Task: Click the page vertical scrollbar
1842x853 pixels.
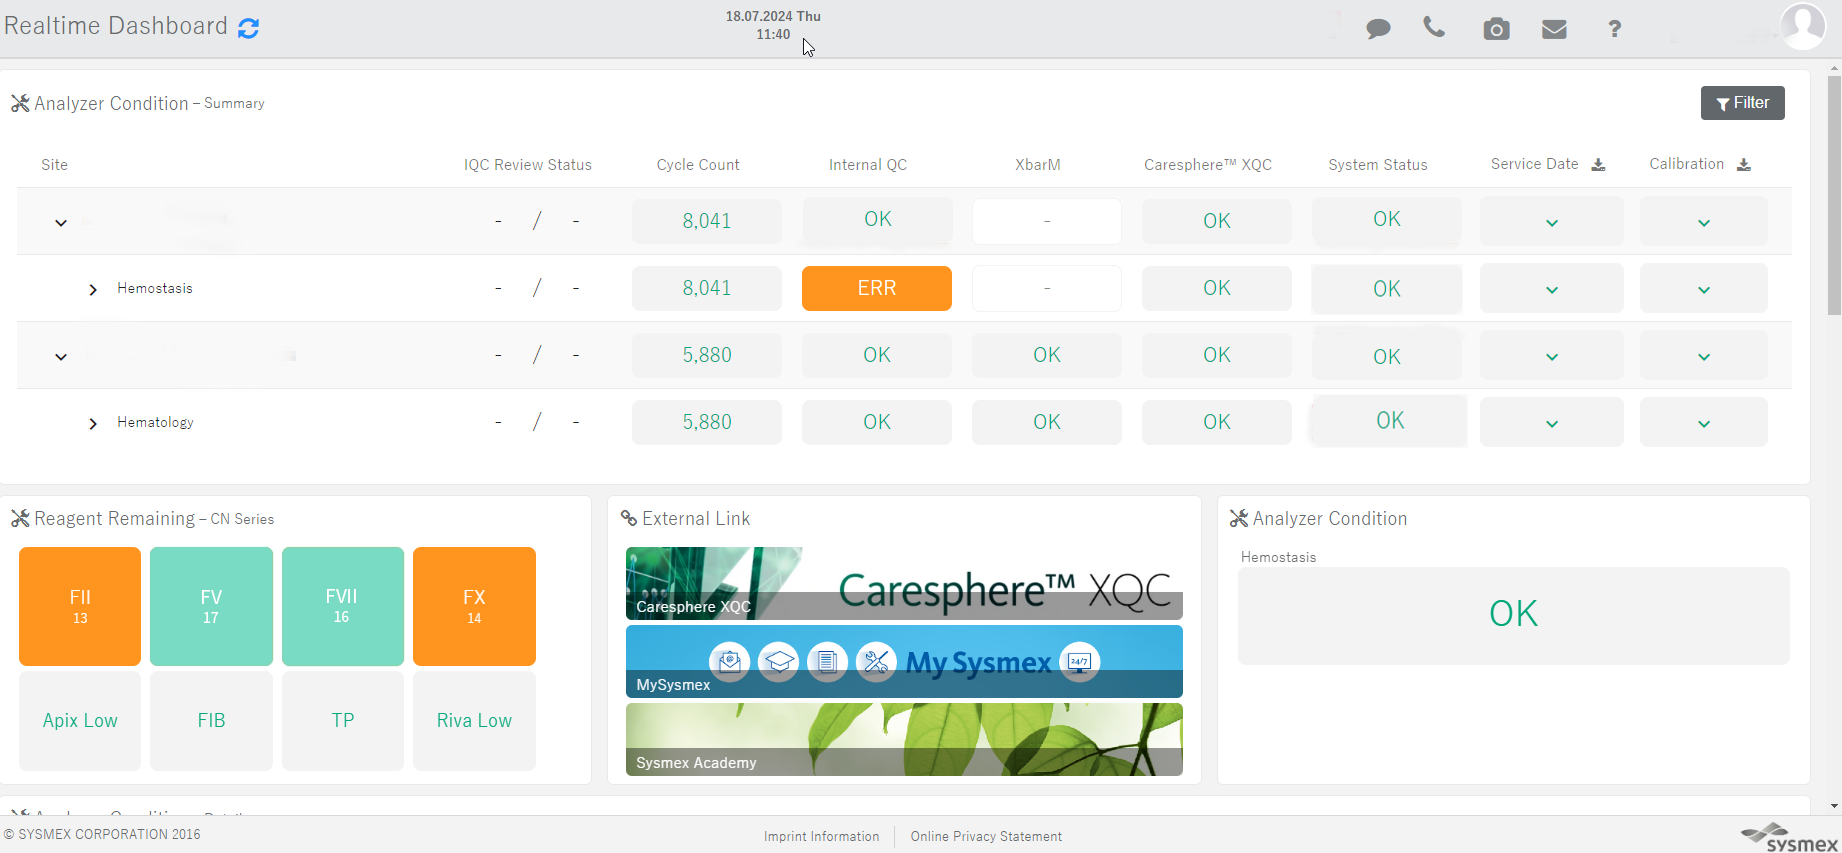Action: click(x=1834, y=195)
